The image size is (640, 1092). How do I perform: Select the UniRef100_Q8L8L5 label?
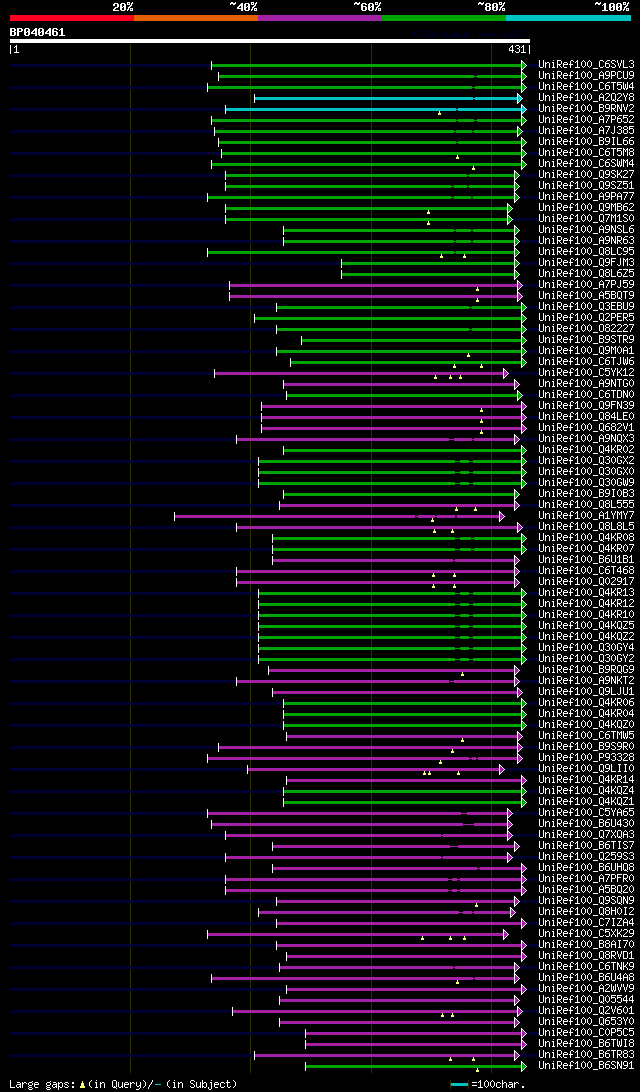coord(586,527)
